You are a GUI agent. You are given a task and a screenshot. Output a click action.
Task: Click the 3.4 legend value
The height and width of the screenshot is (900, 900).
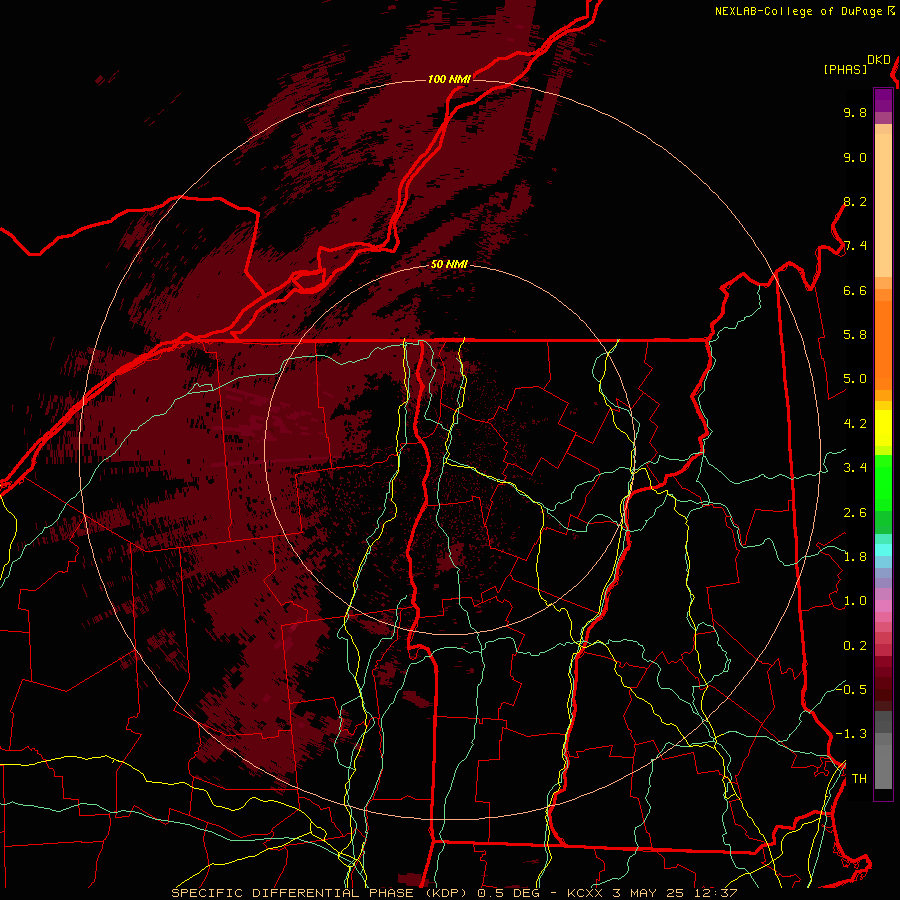coord(855,468)
